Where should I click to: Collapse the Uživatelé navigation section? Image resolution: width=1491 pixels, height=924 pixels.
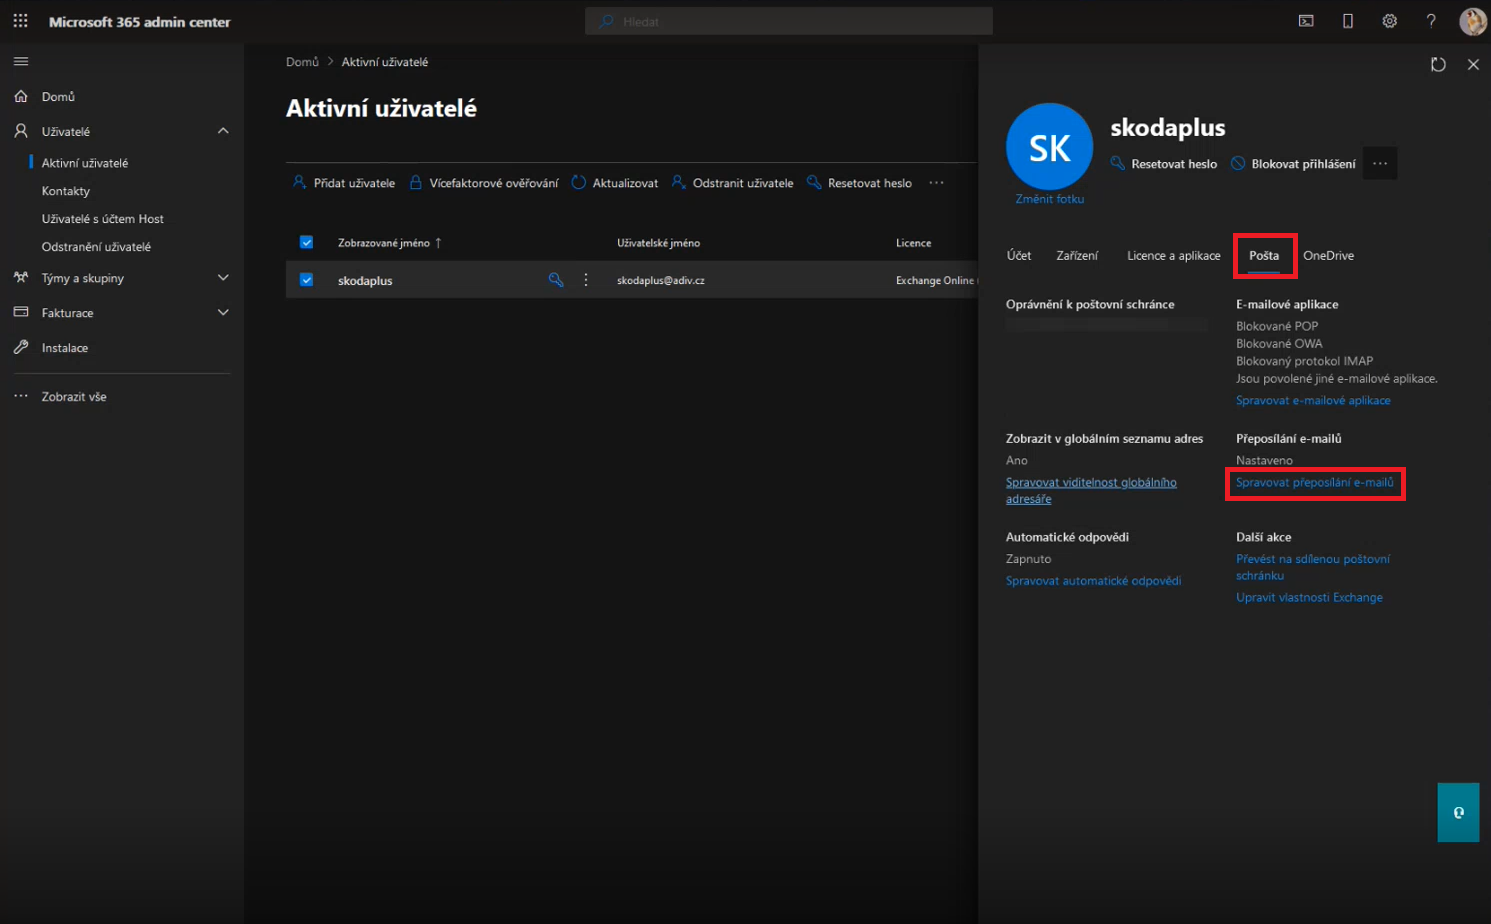point(223,131)
